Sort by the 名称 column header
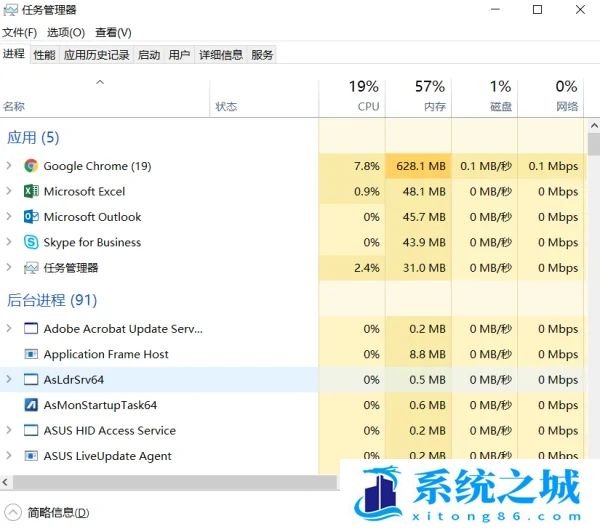 point(105,97)
